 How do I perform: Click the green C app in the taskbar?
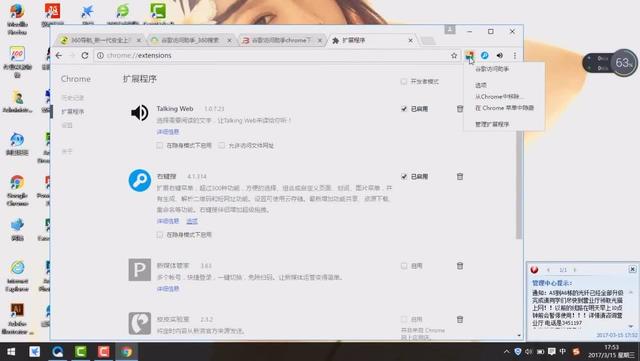(x=80, y=352)
